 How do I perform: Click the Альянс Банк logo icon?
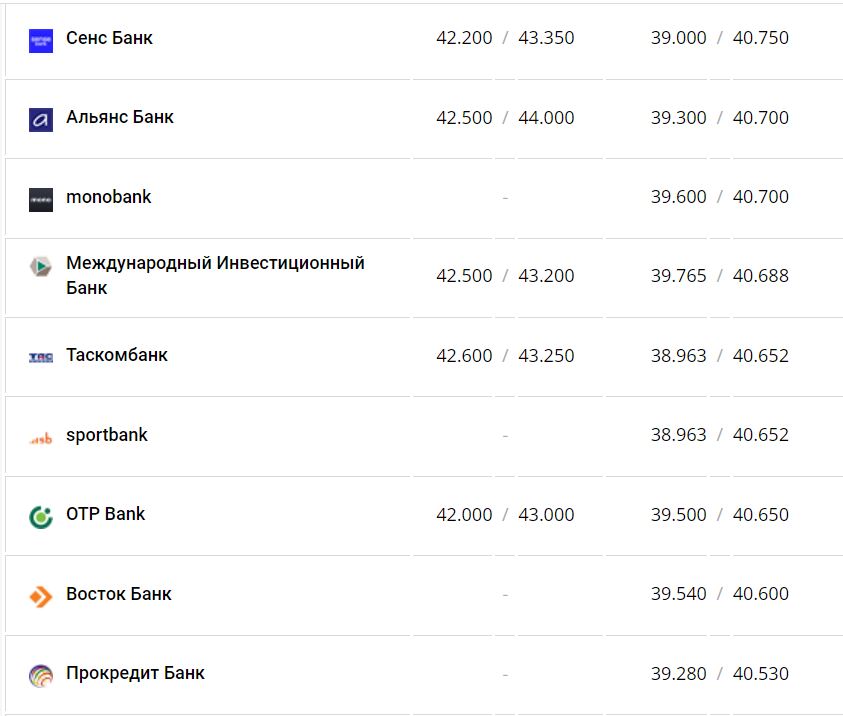[41, 119]
